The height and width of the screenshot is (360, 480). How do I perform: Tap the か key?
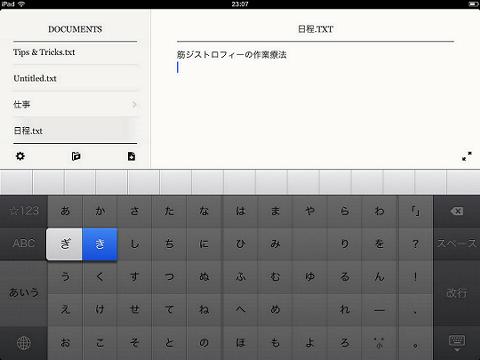100,211
